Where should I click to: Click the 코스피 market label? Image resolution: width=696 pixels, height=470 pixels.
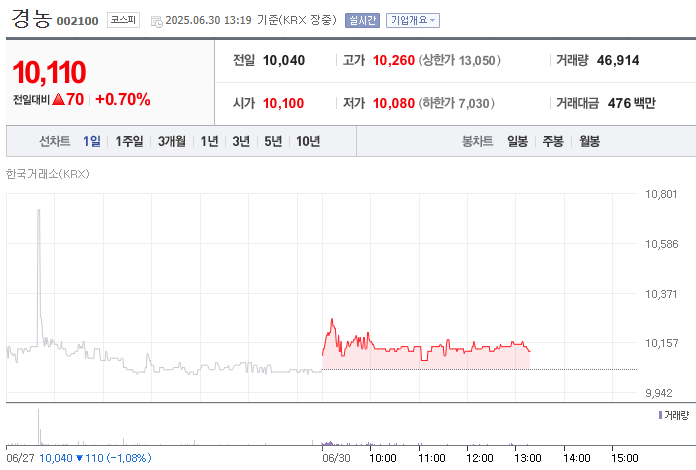click(x=123, y=20)
